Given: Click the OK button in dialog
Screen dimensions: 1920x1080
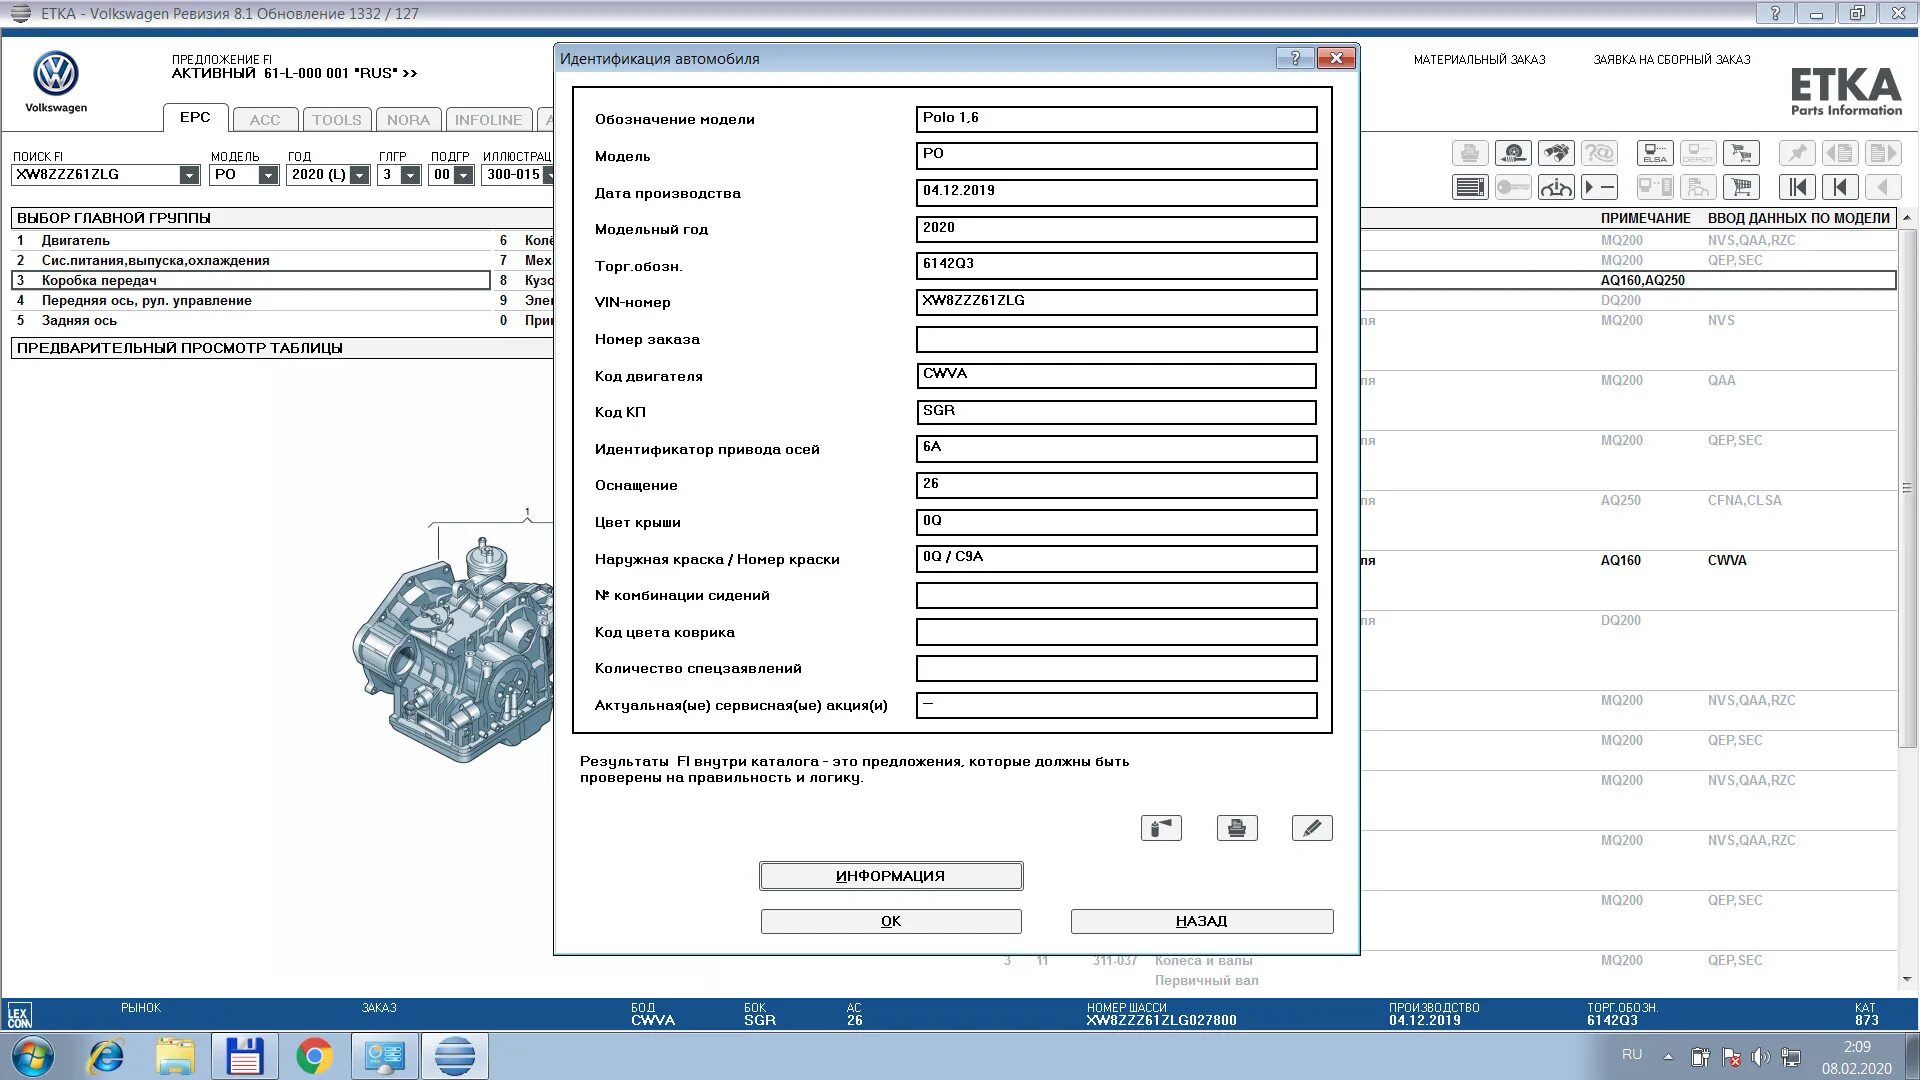Looking at the screenshot, I should coord(890,921).
